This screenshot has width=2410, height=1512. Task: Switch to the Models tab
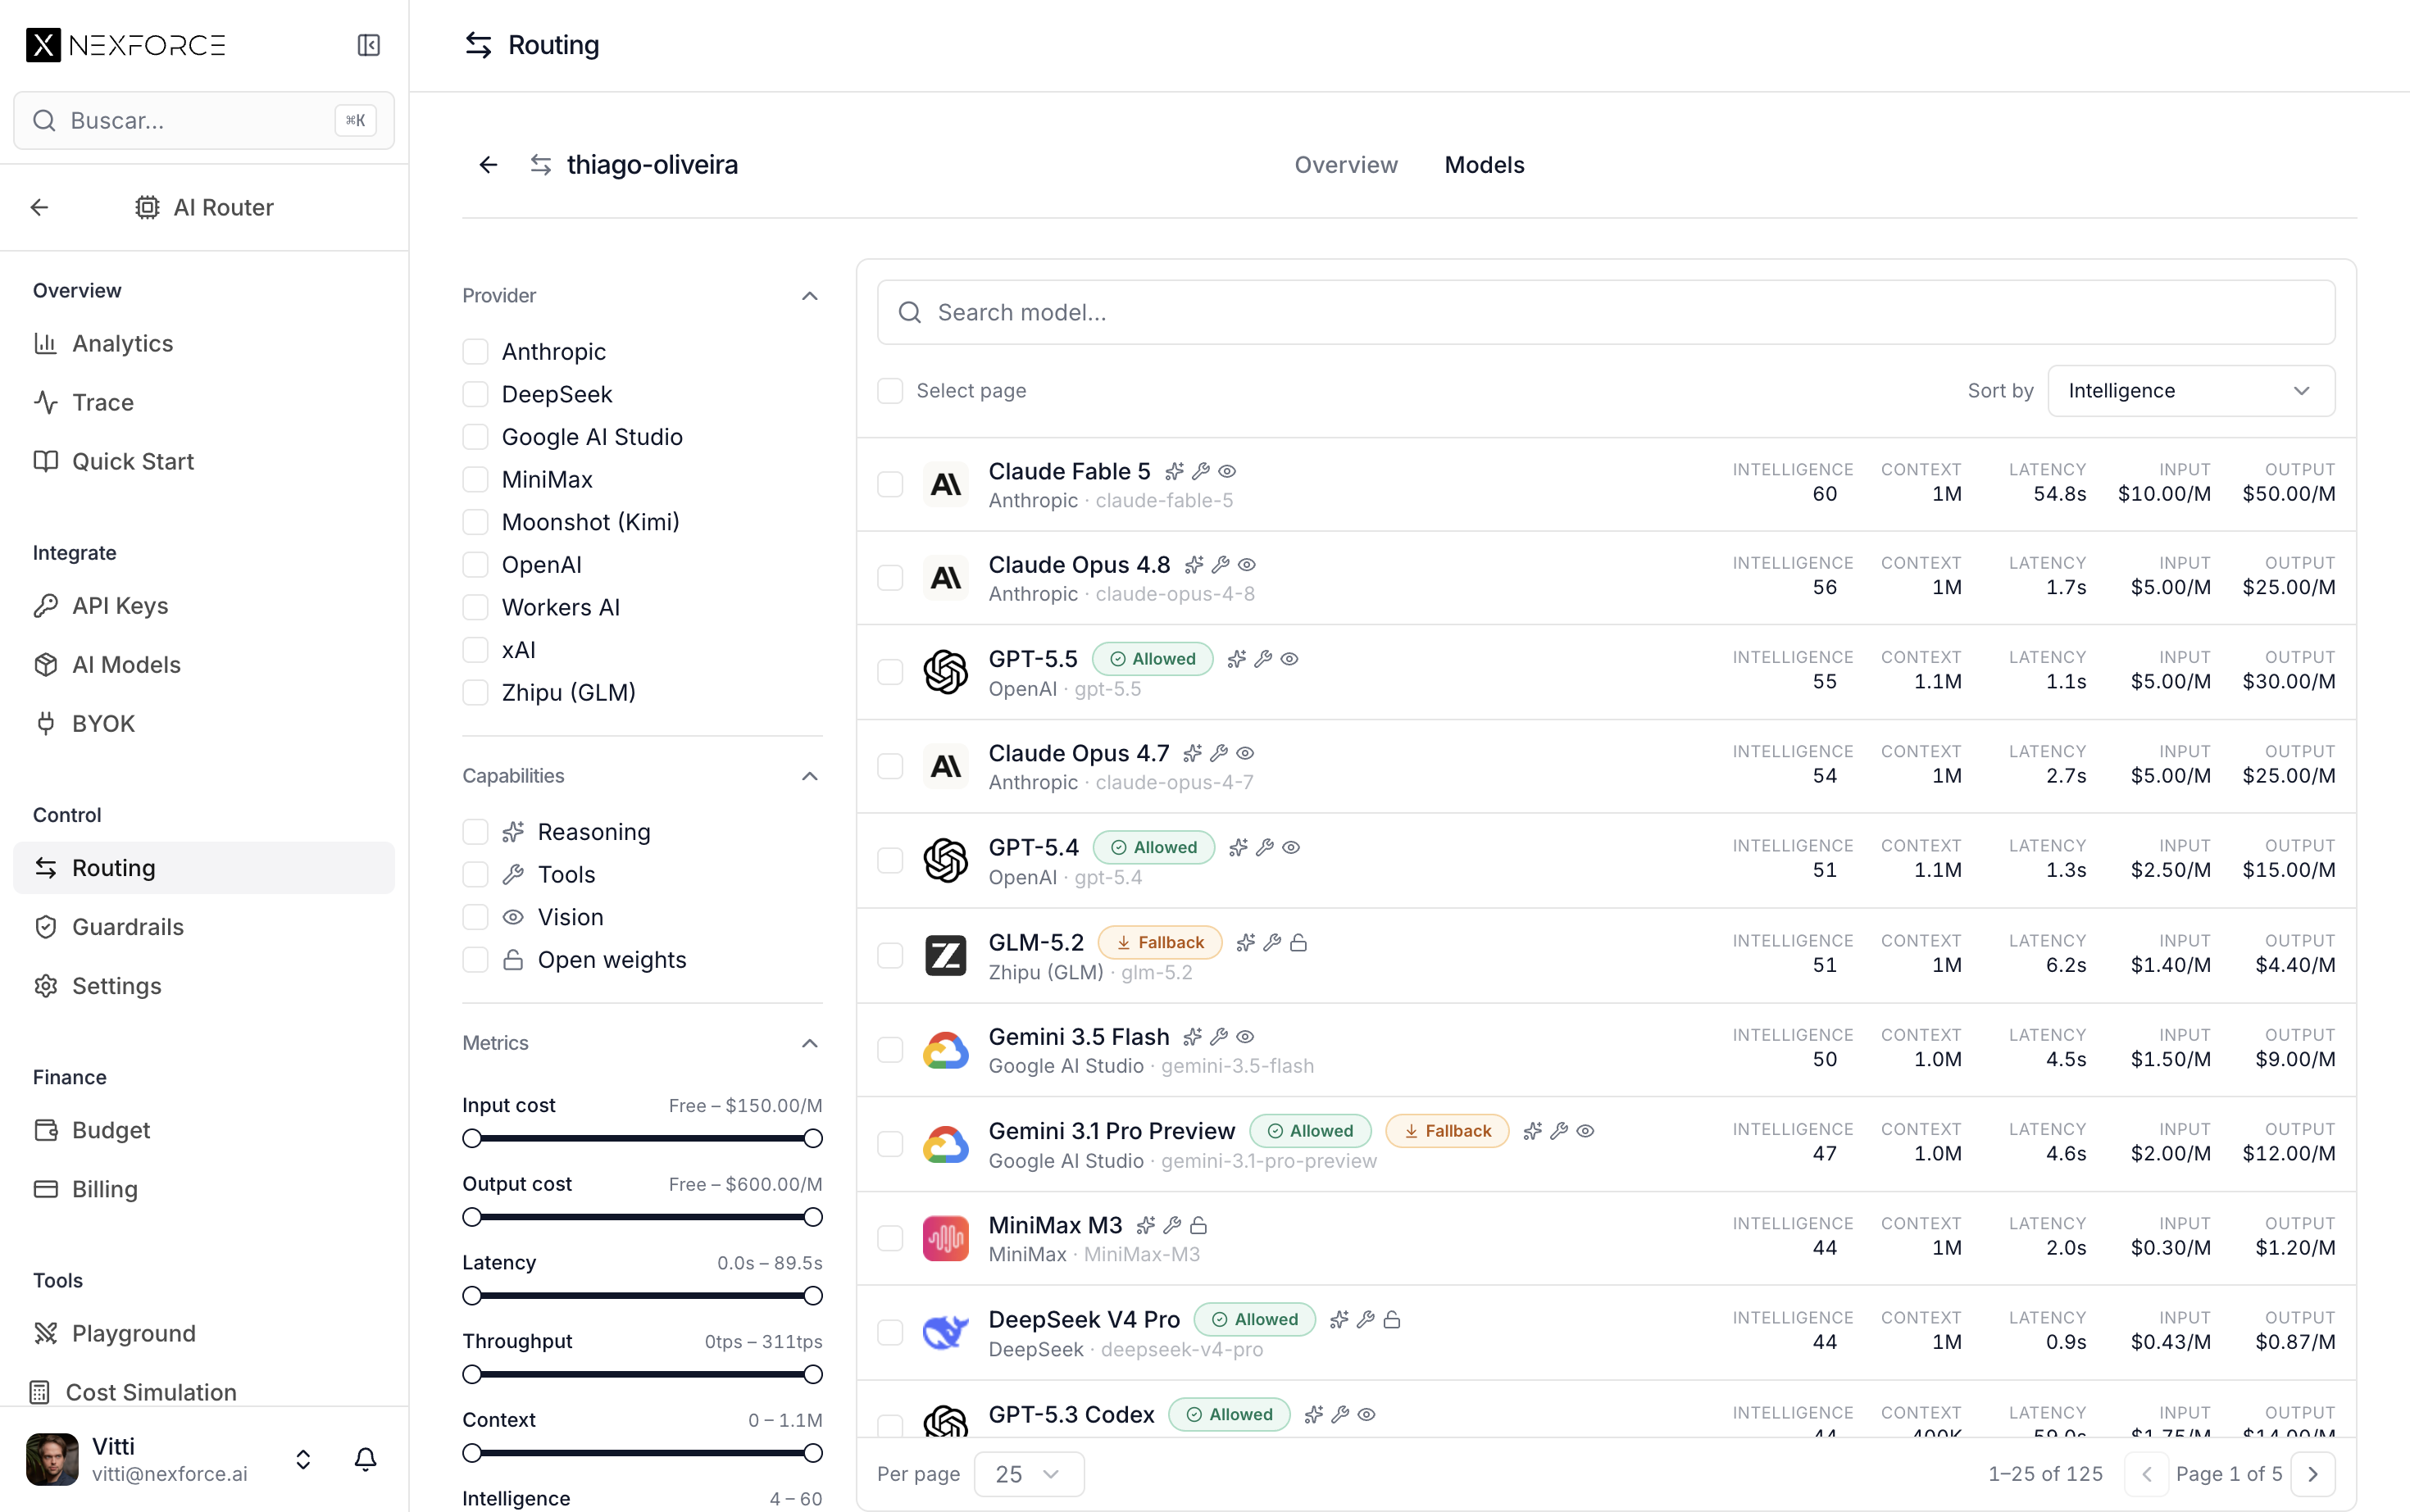[1484, 165]
